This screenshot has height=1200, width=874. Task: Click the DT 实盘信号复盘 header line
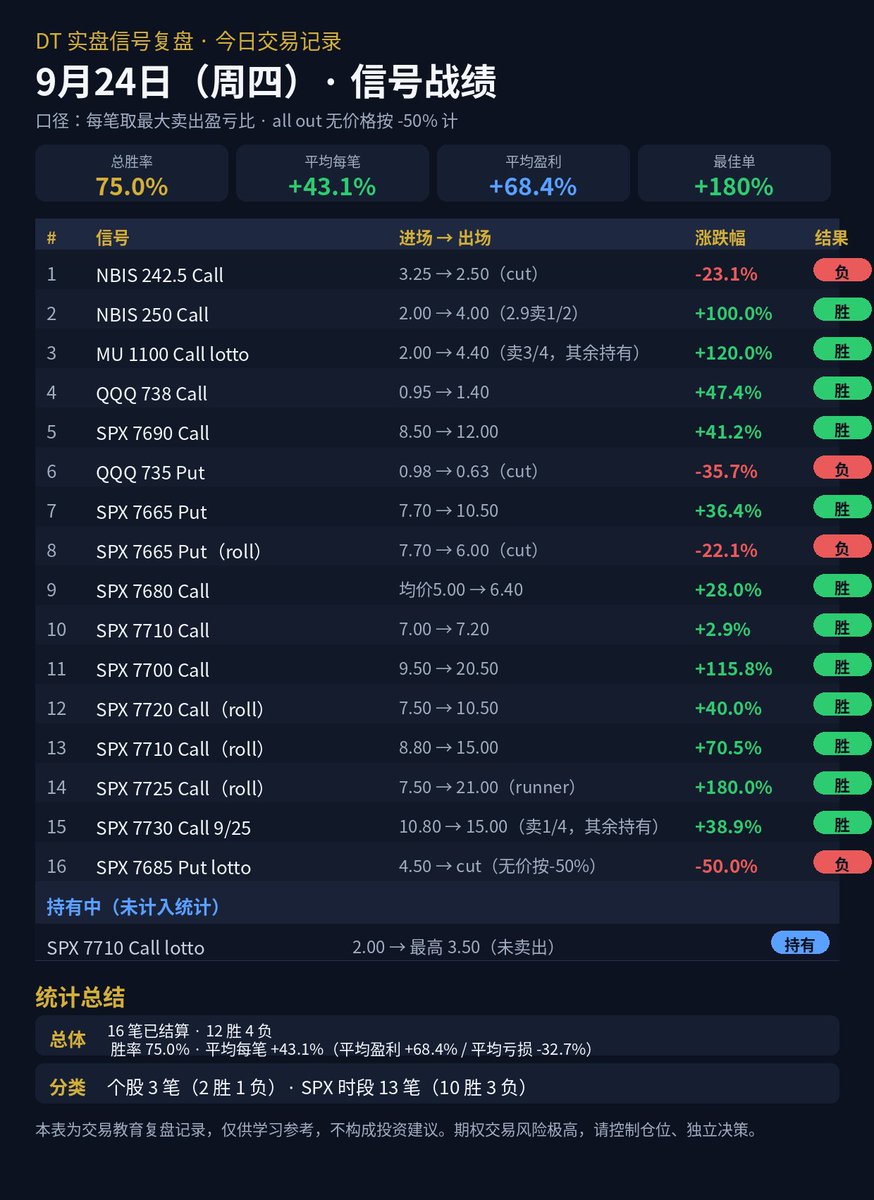point(189,41)
